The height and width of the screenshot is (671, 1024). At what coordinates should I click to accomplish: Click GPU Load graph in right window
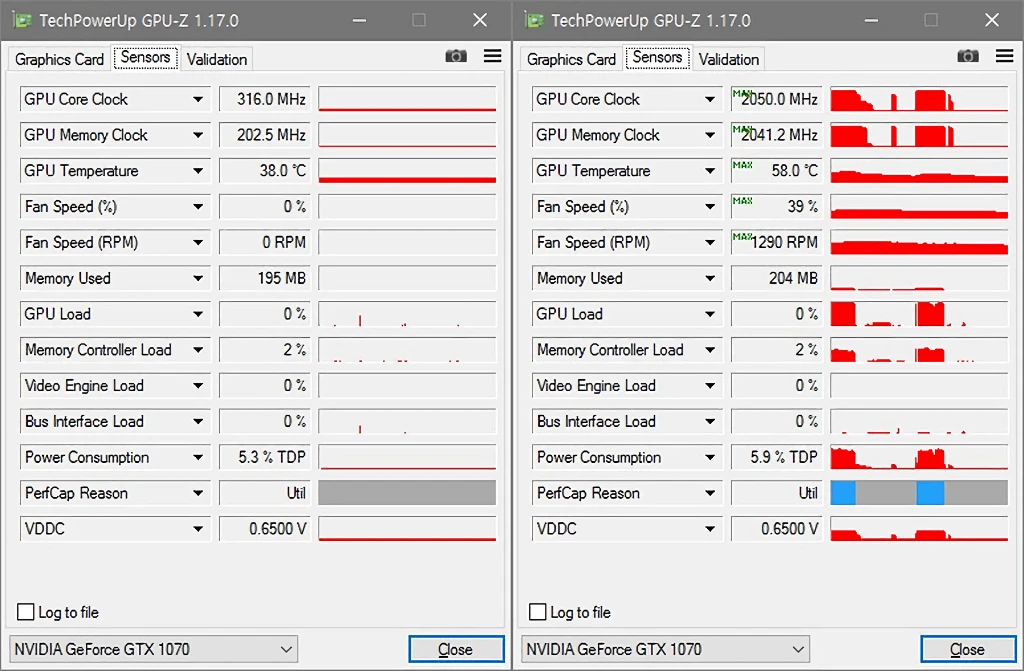tap(919, 314)
